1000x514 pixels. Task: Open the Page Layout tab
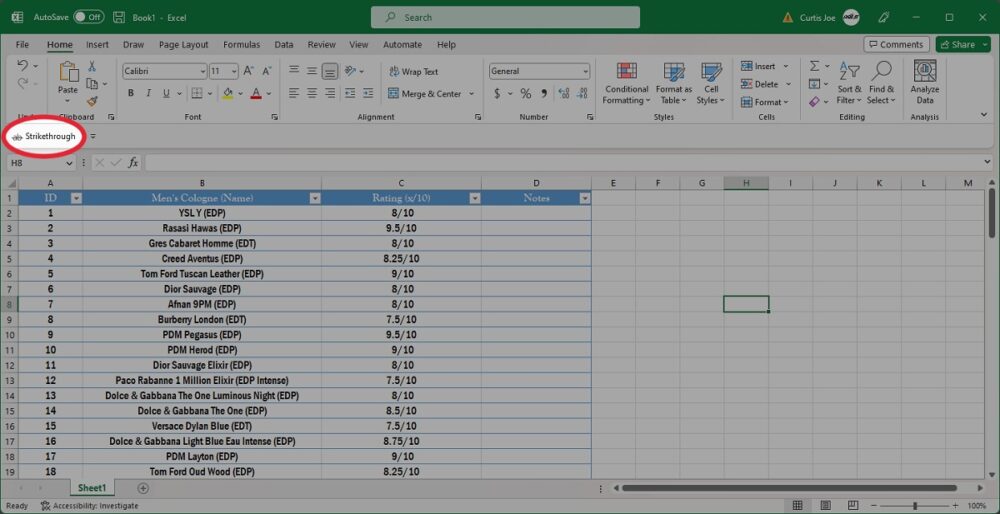coord(183,45)
